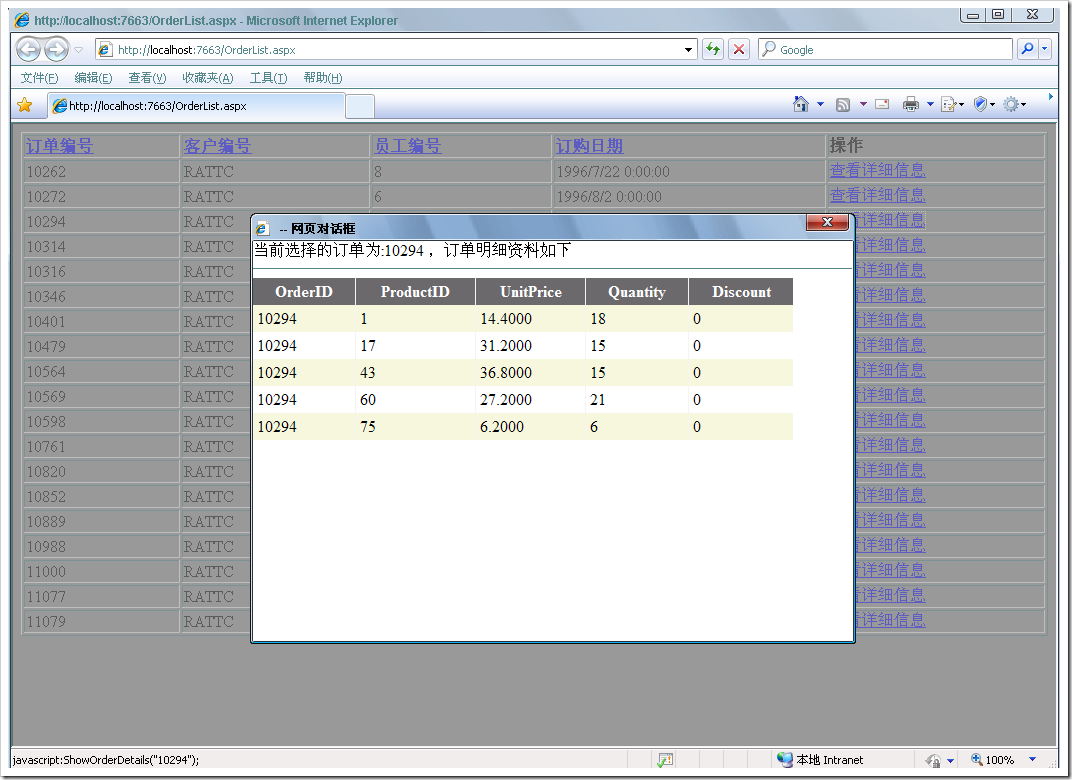The width and height of the screenshot is (1072, 780).
Task: Sort by the 订购日期 column header link
Action: click(x=589, y=146)
